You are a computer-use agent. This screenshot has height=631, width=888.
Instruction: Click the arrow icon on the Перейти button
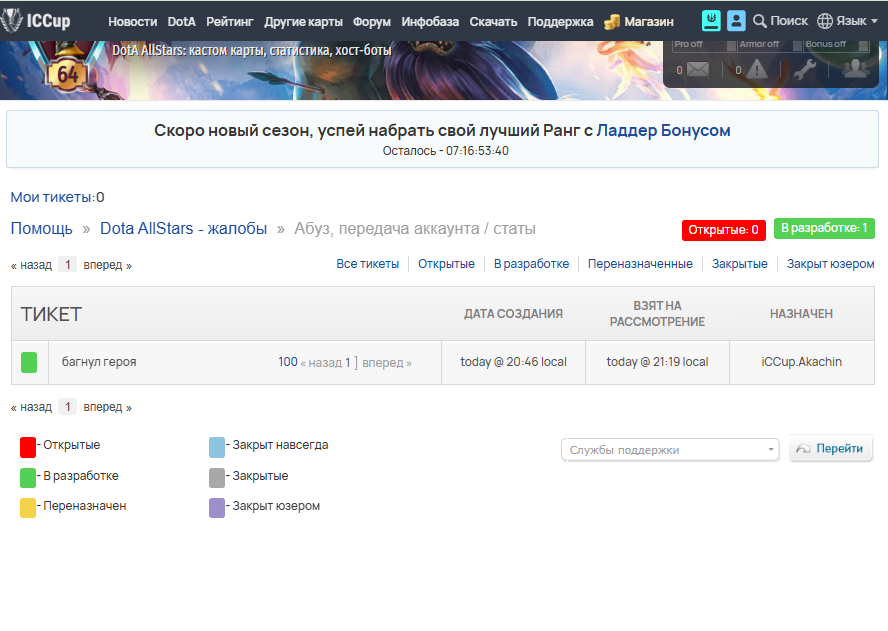tap(803, 449)
